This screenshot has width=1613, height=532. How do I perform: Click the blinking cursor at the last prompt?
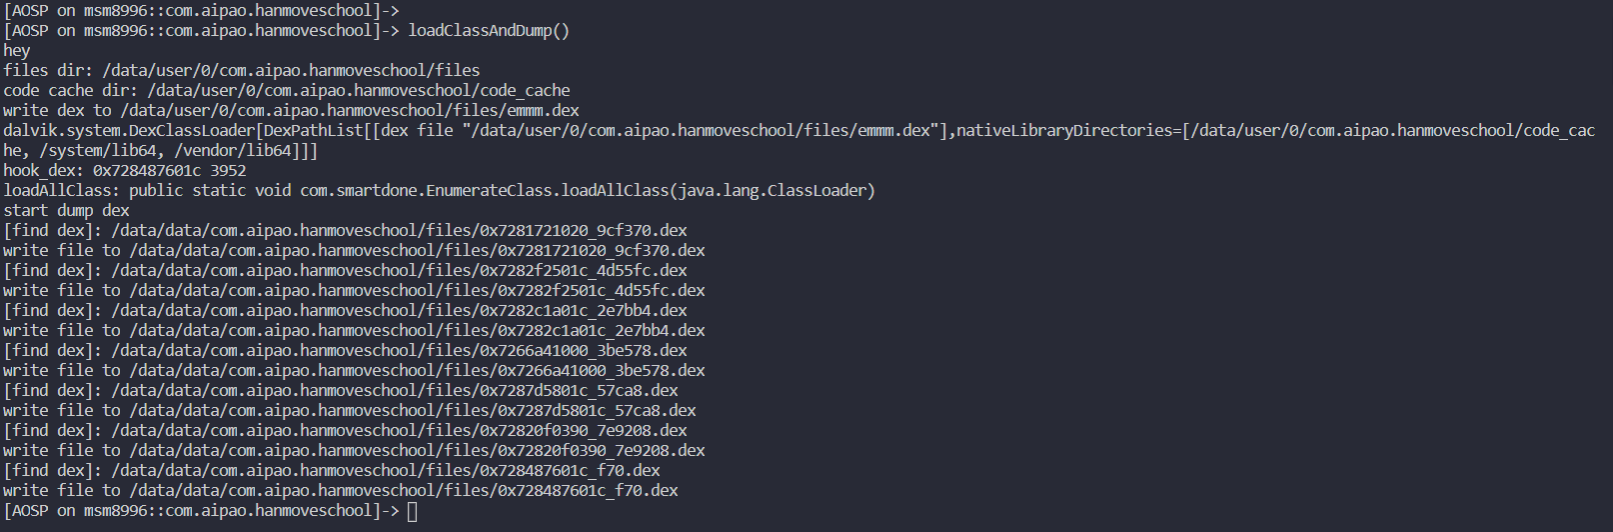tap(412, 511)
